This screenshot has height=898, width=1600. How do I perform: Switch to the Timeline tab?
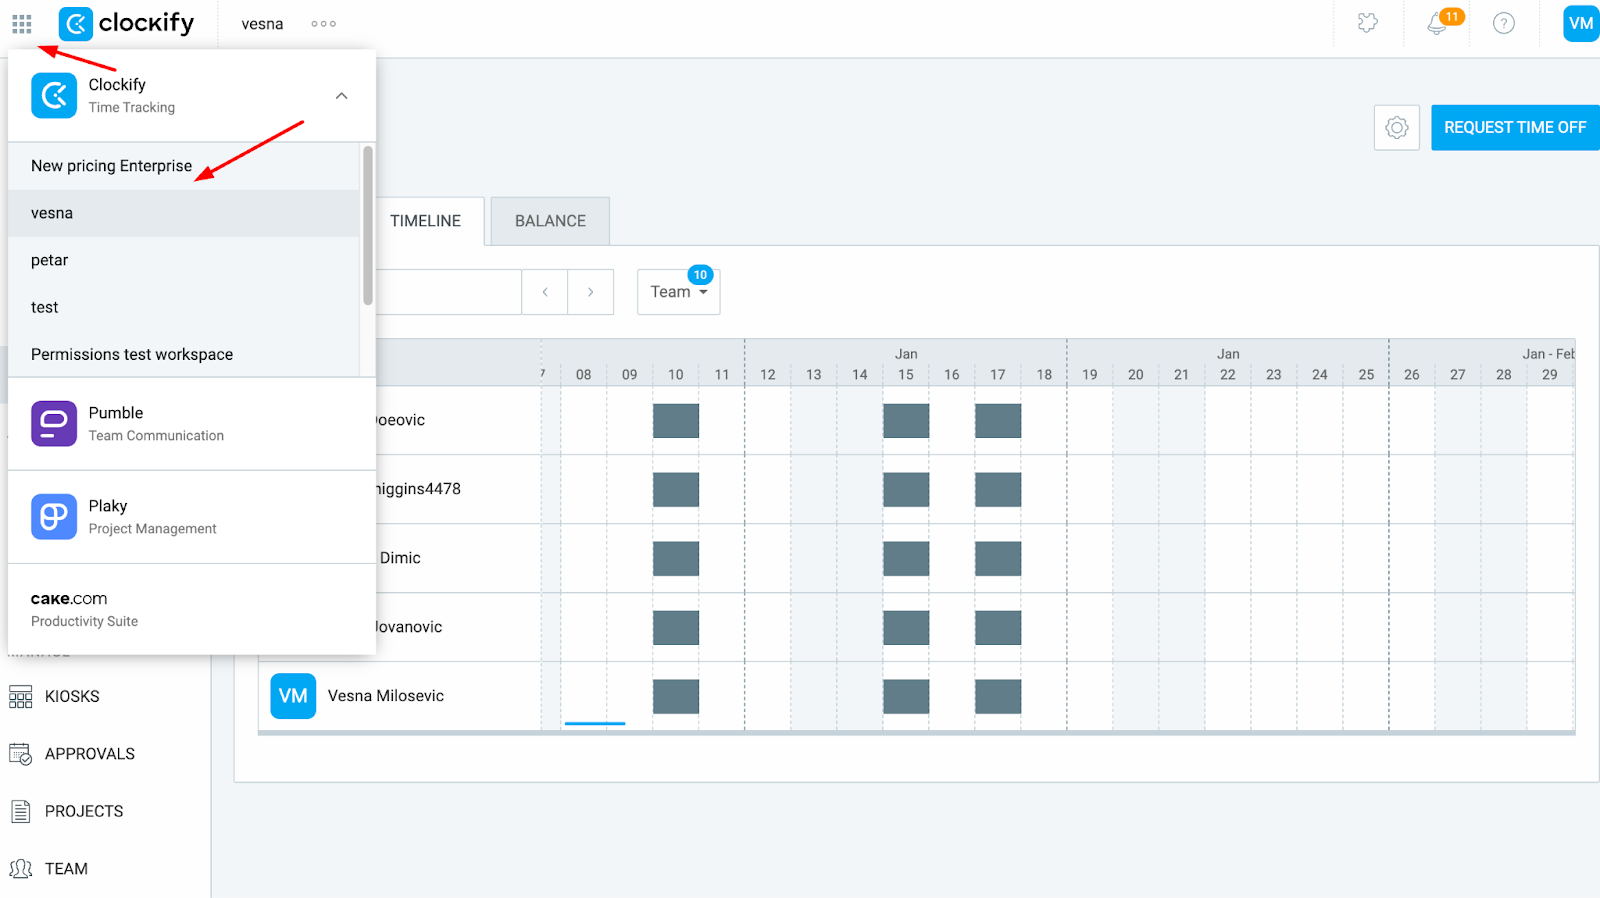426,221
